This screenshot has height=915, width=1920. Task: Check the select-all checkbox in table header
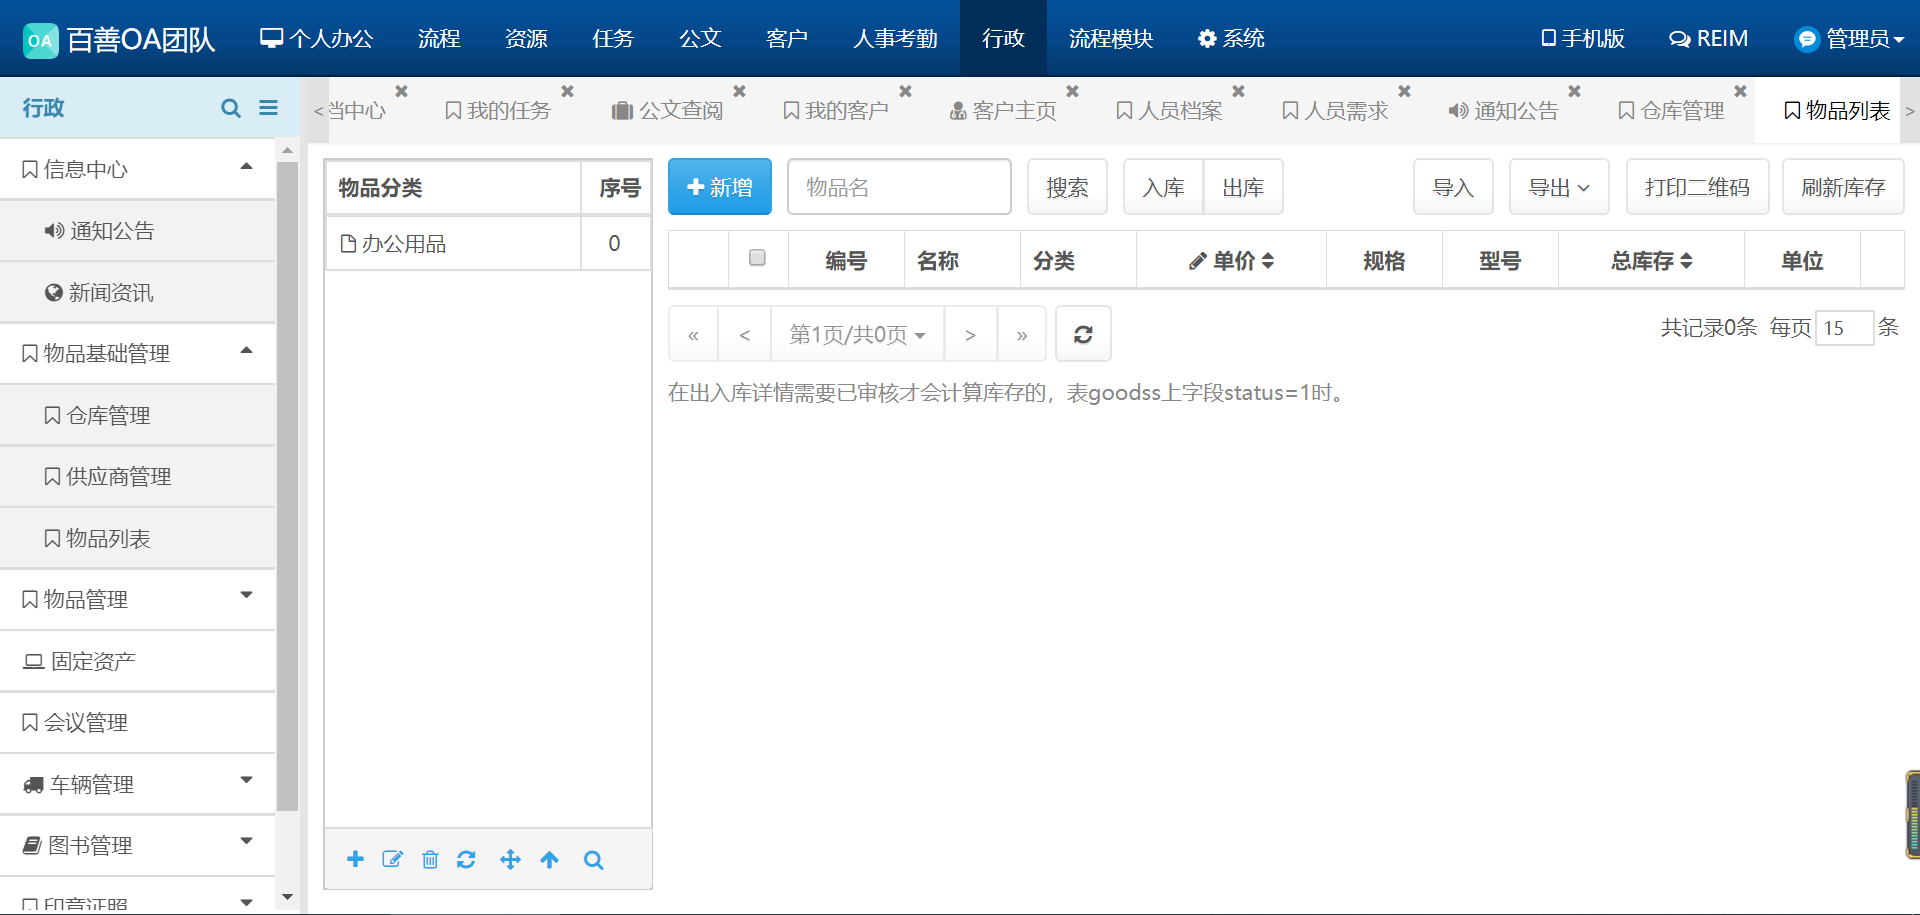coord(757,258)
